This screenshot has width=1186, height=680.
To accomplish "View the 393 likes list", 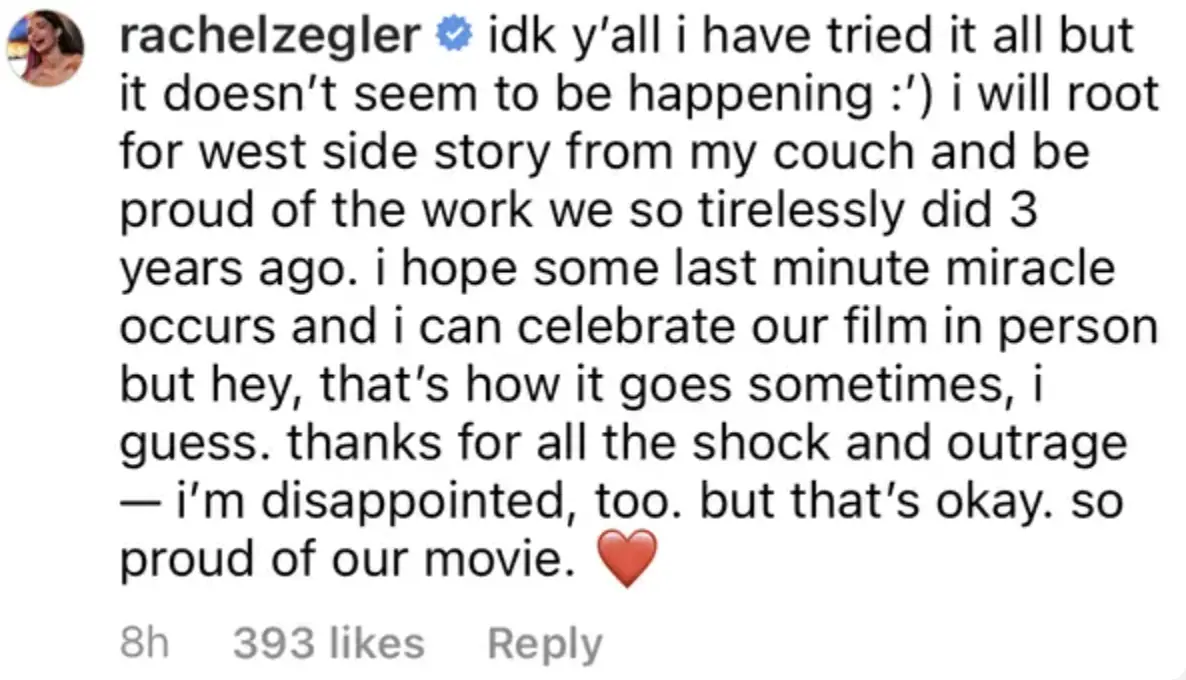I will pos(328,643).
